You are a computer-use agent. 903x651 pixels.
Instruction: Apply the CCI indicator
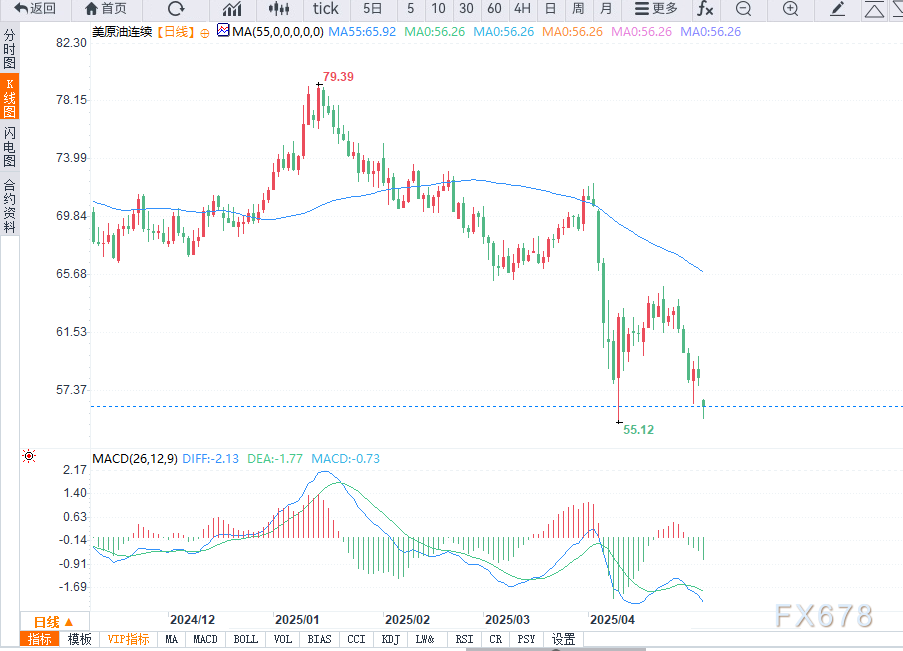356,639
